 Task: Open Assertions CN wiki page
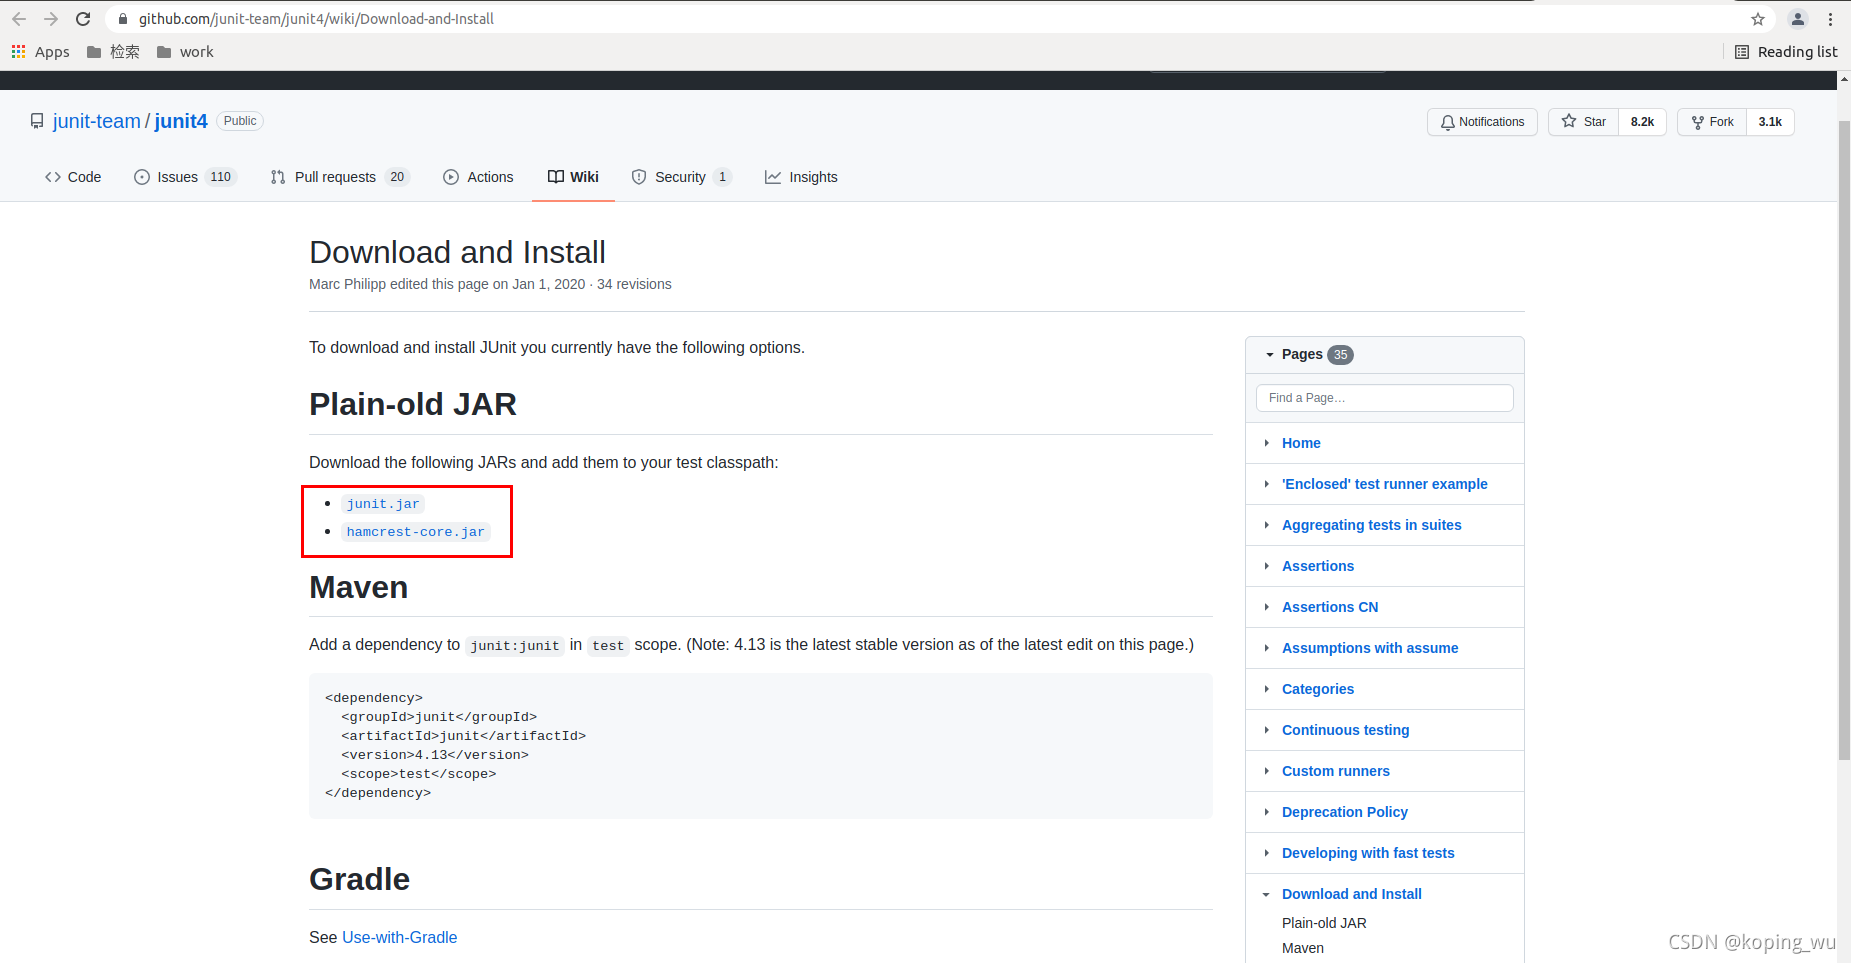pos(1330,607)
